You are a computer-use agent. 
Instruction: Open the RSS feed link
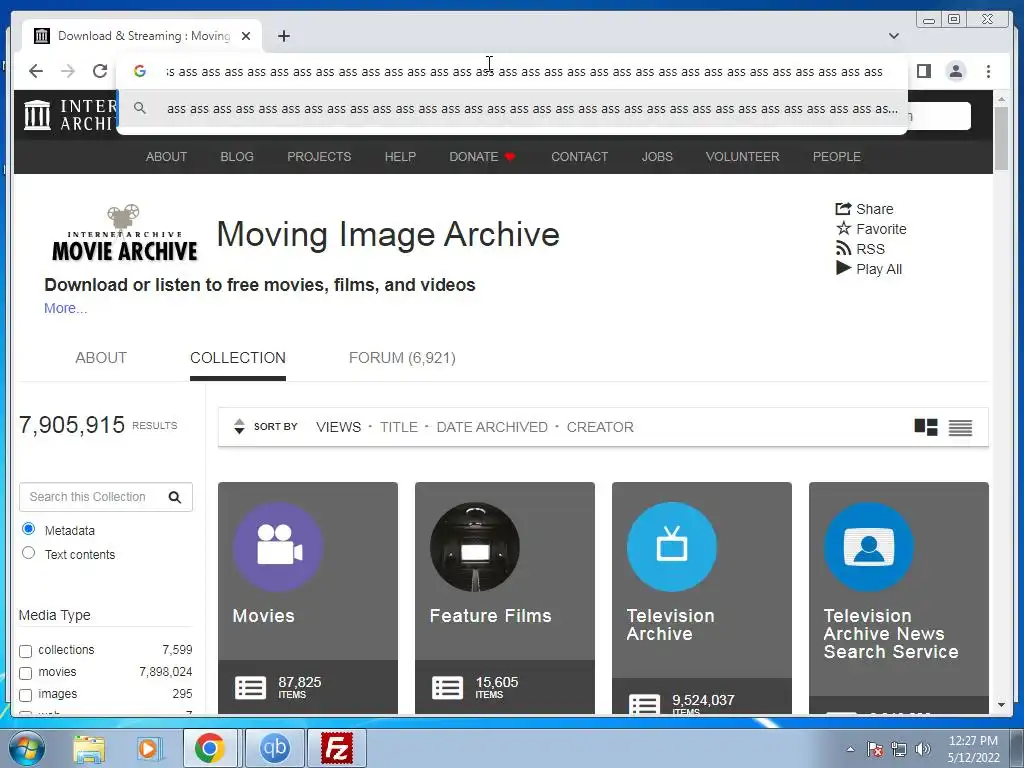tap(860, 249)
